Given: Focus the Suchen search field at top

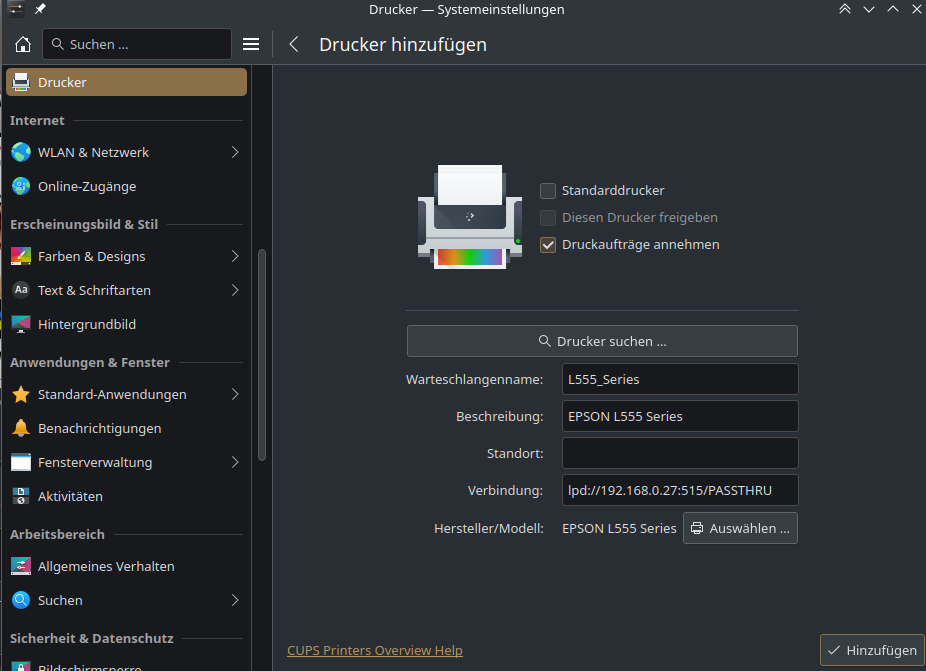Looking at the screenshot, I should tap(137, 44).
